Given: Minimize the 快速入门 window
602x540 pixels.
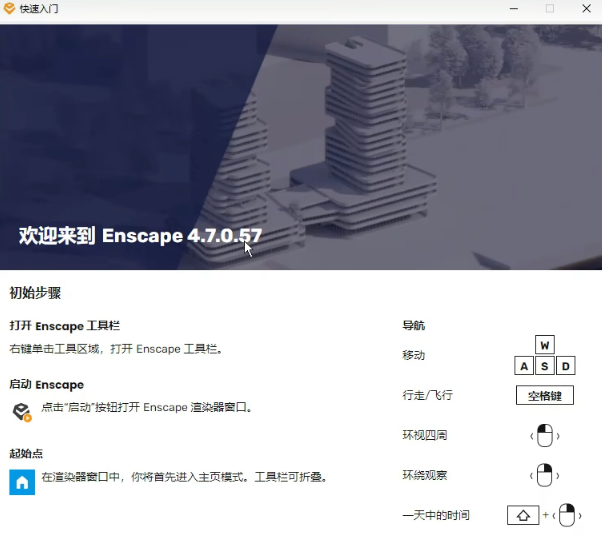Looking at the screenshot, I should tap(513, 9).
